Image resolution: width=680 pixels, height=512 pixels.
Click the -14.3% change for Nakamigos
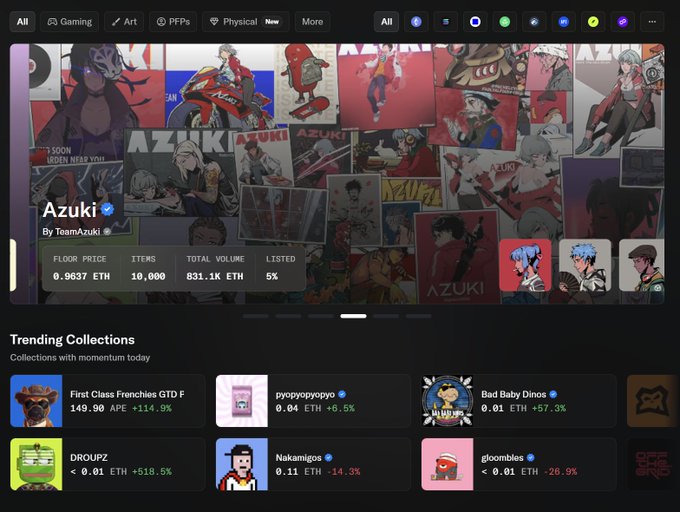pos(345,472)
